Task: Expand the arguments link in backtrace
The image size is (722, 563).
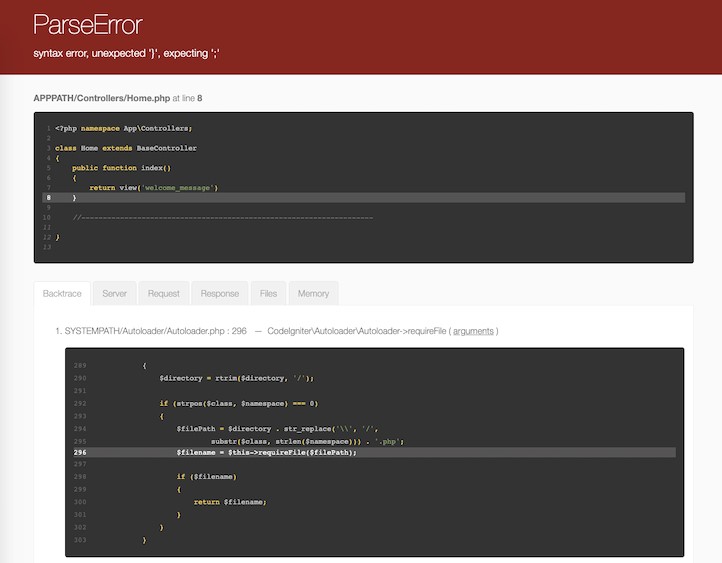Action: [474, 331]
